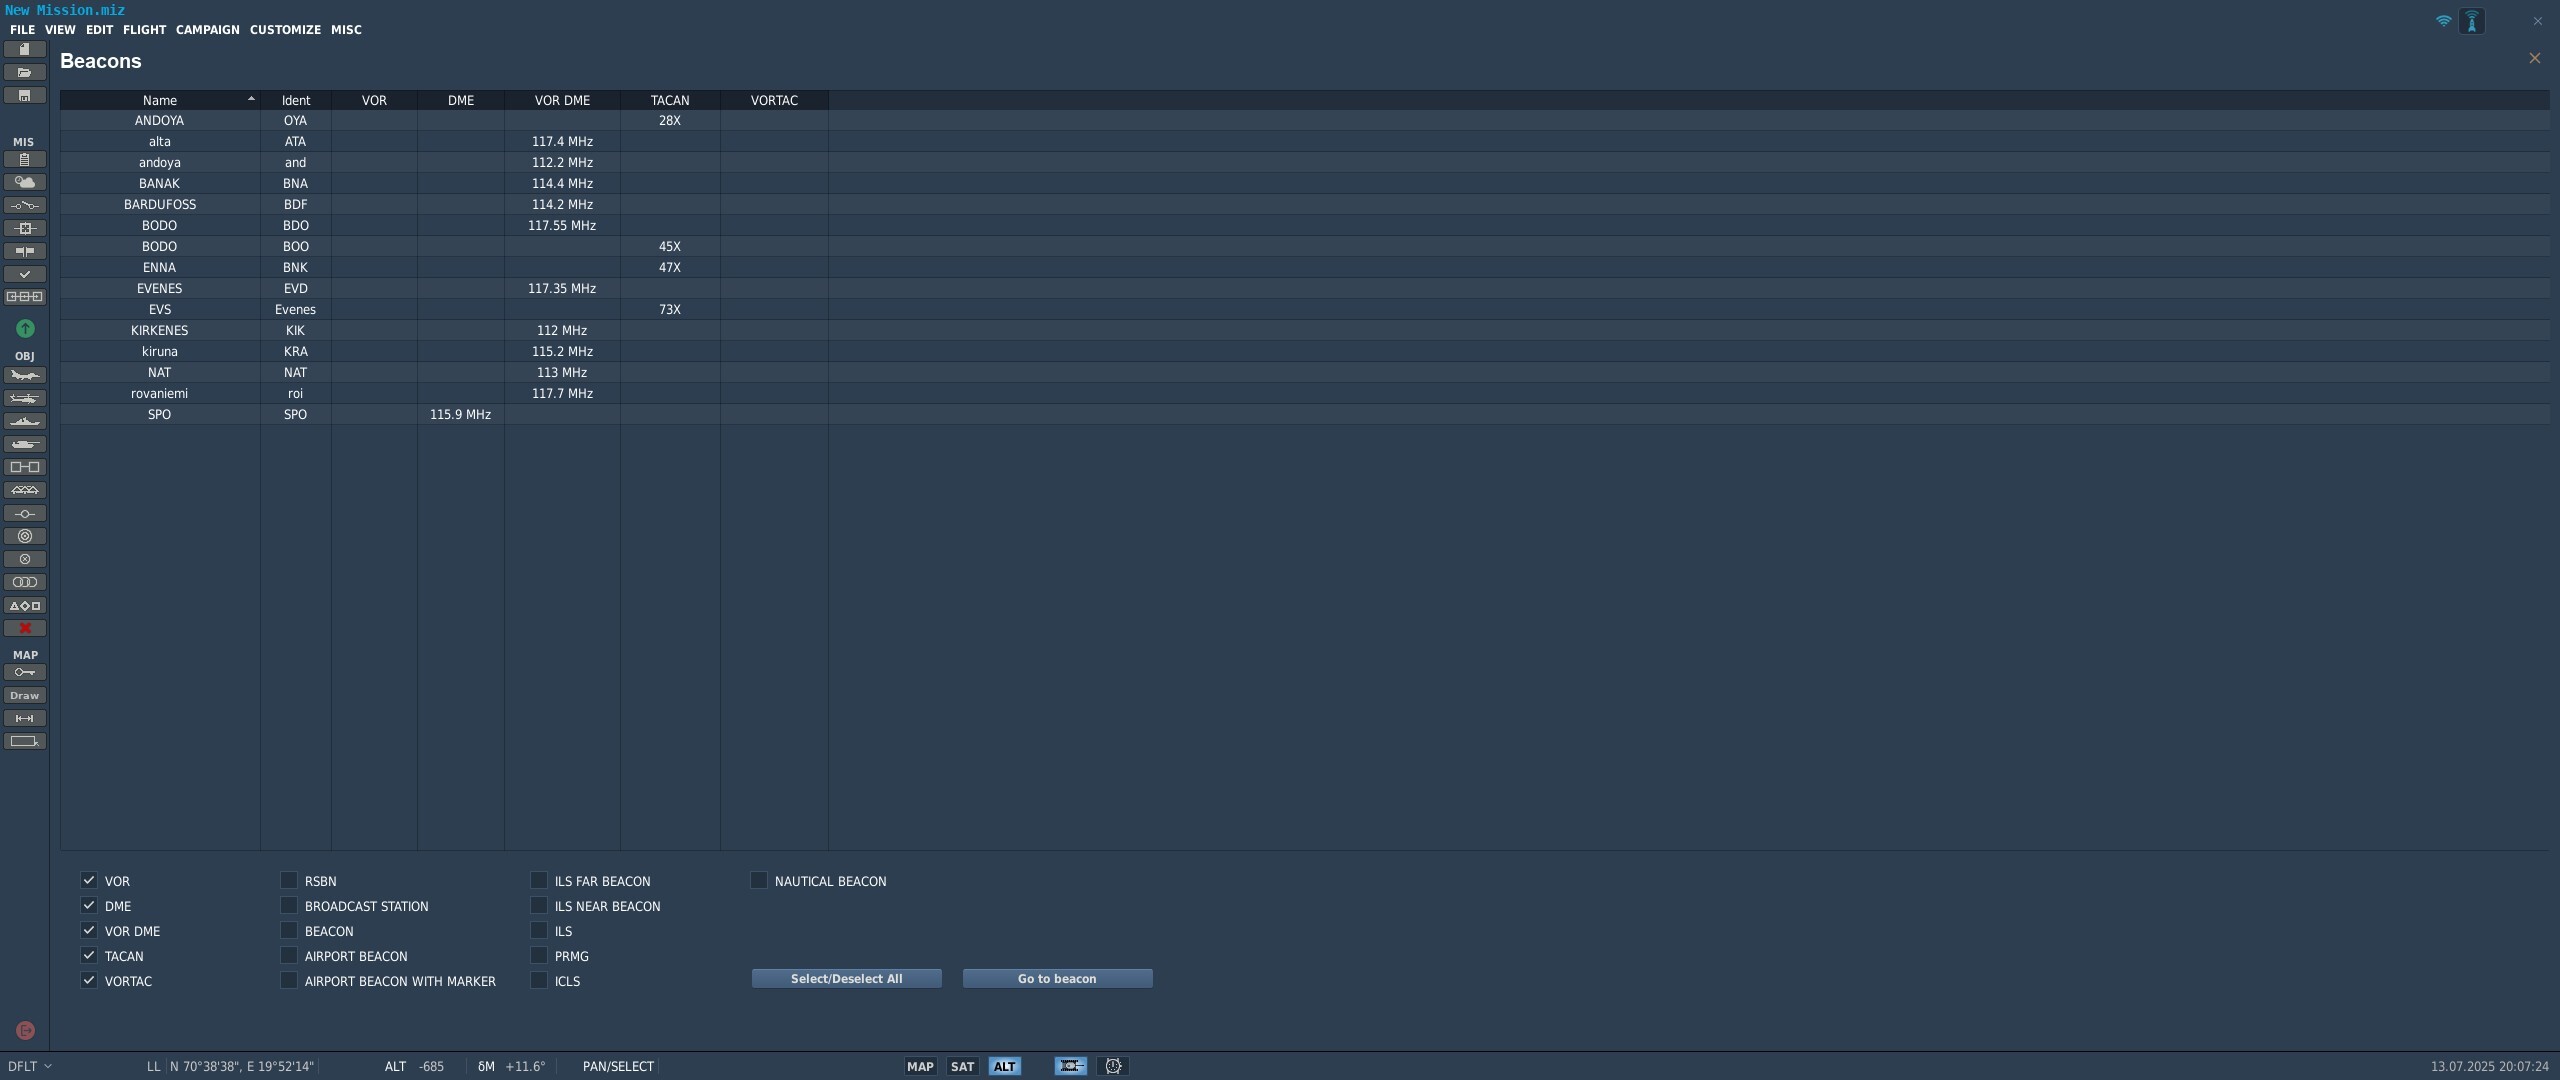Image resolution: width=2560 pixels, height=1080 pixels.
Task: Open the briefing clipboard icon
Action: click(25, 159)
